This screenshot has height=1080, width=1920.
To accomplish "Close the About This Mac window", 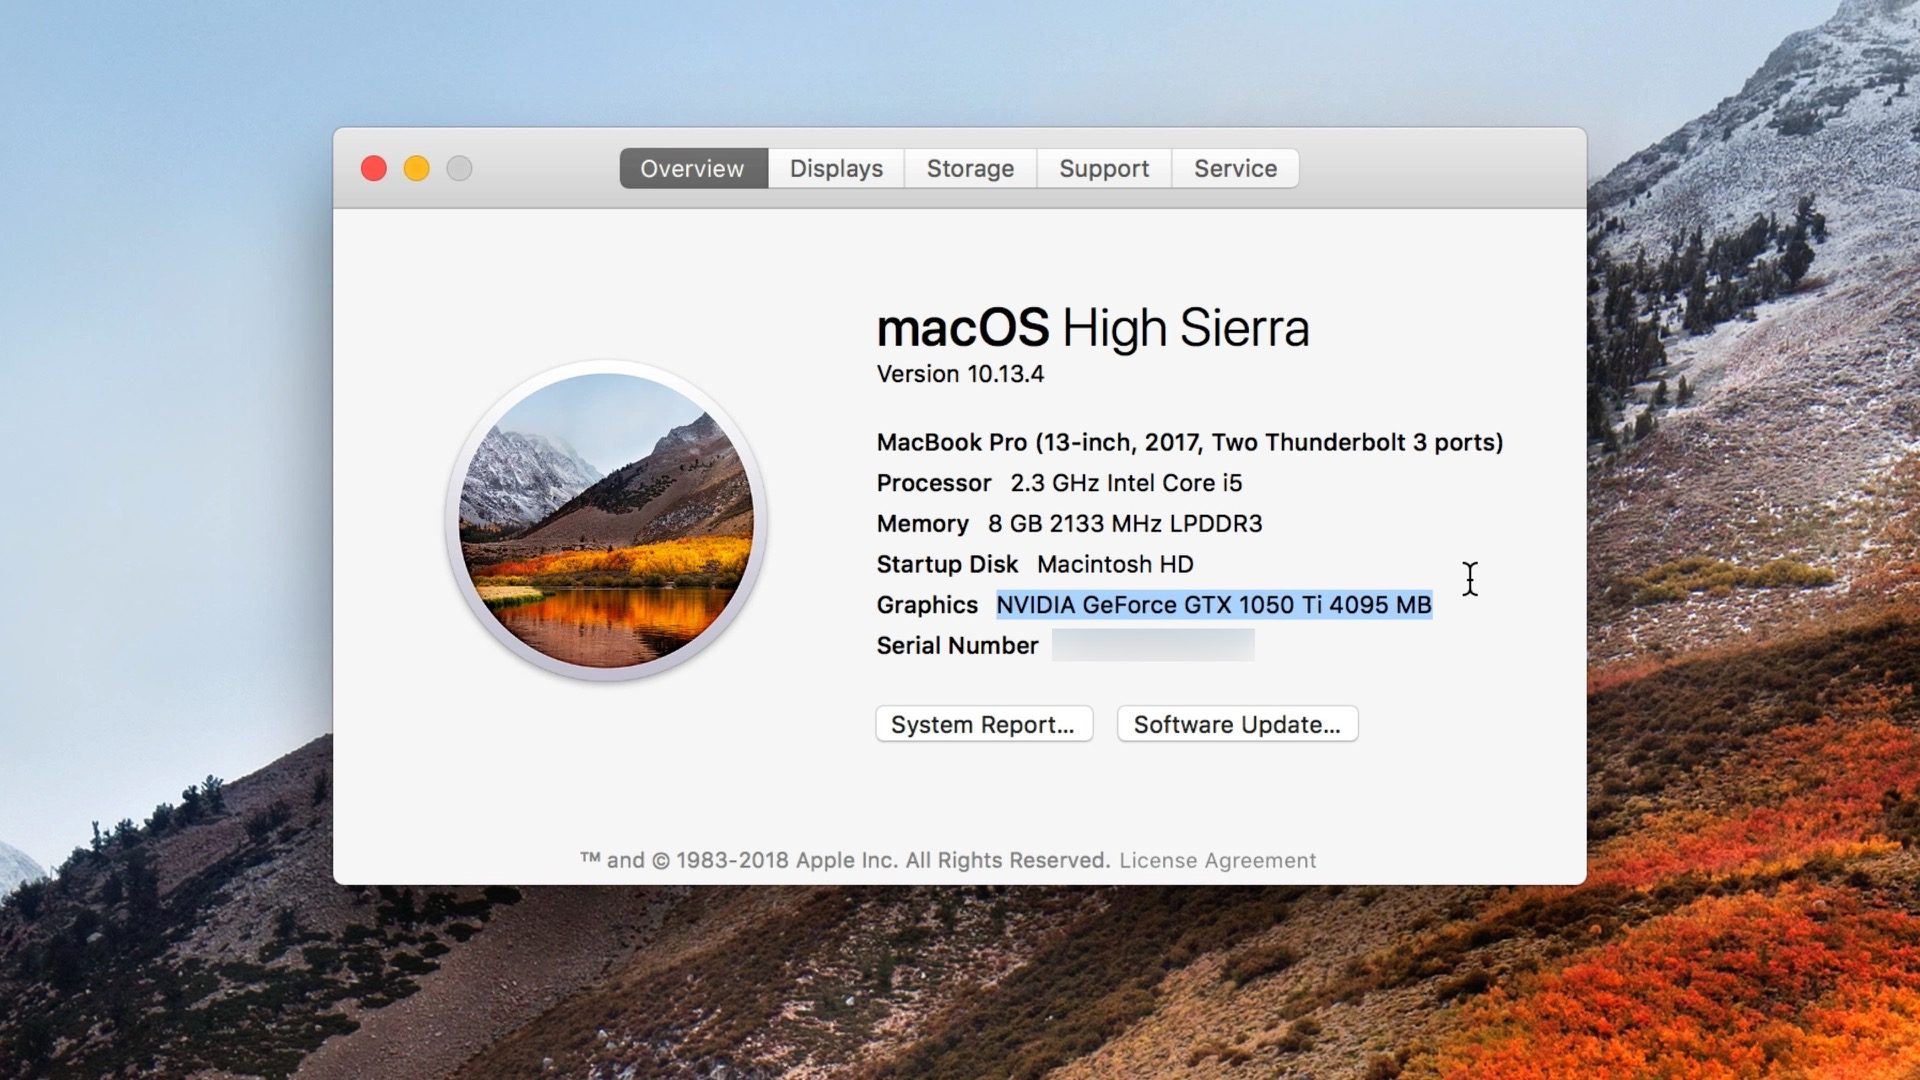I will 374,169.
